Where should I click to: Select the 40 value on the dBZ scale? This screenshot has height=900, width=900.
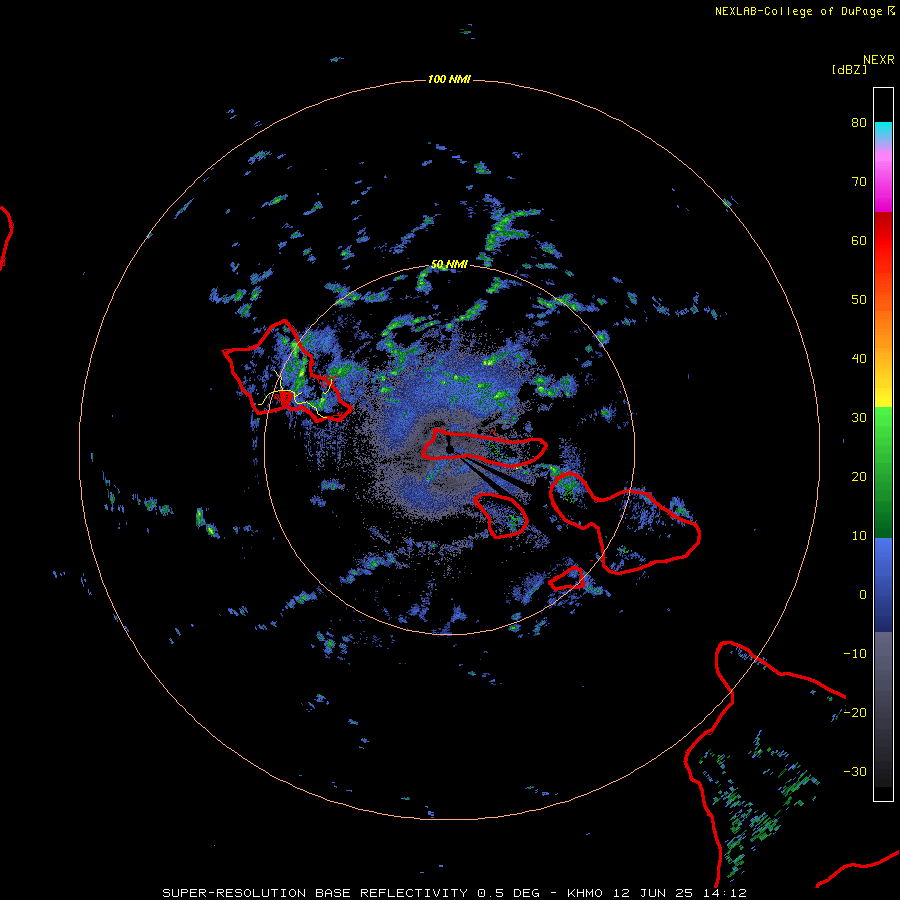coord(859,359)
